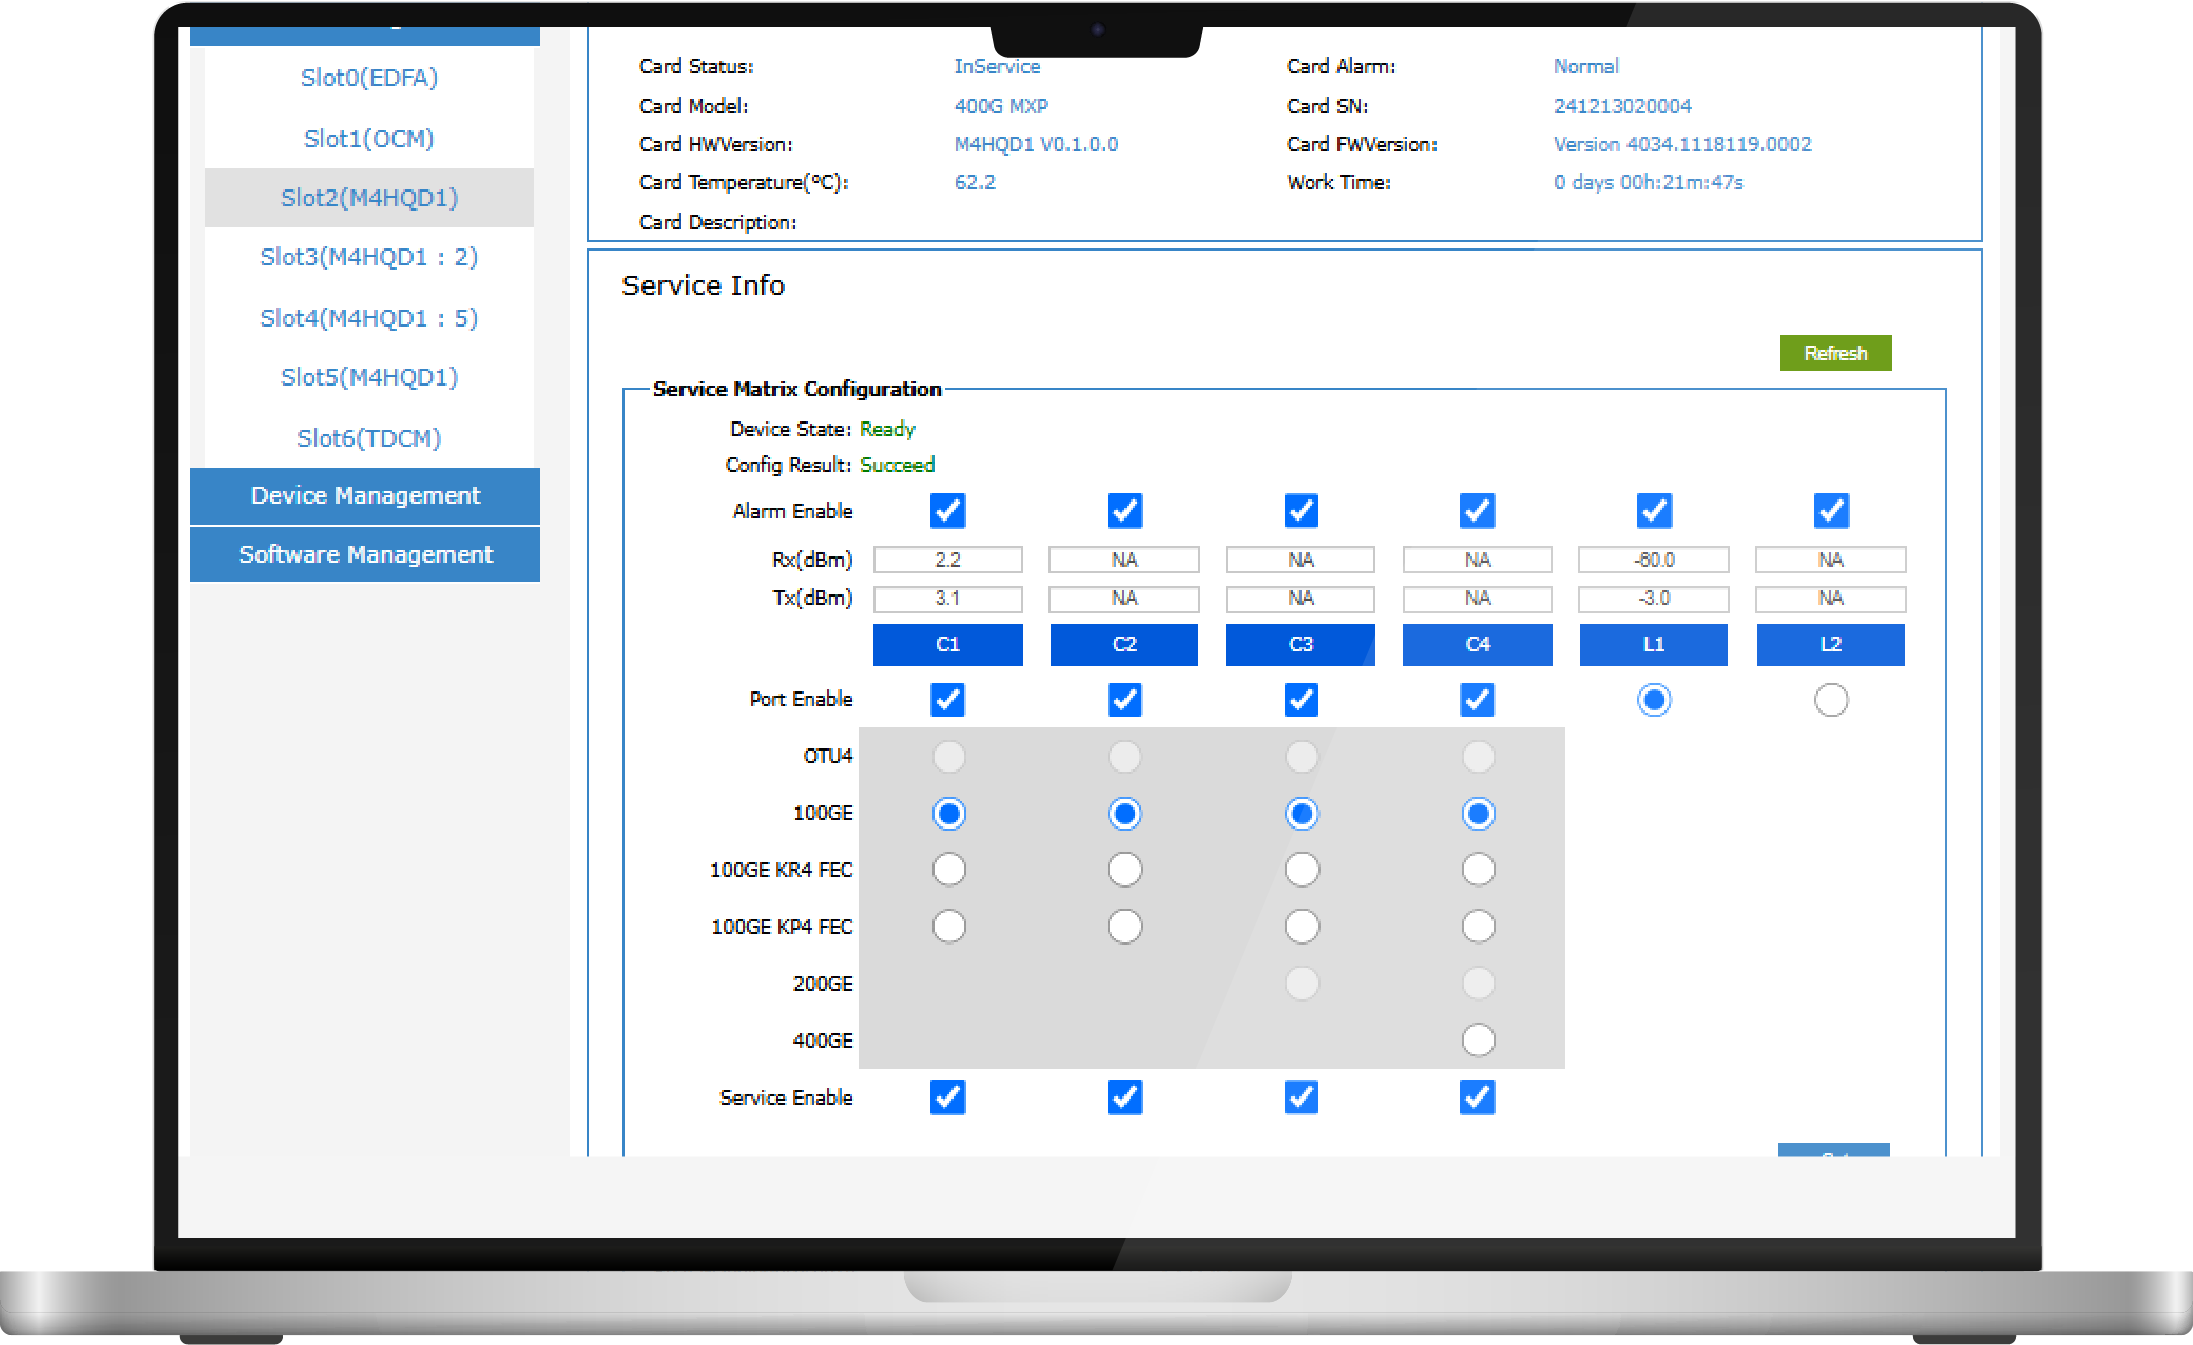This screenshot has width=2193, height=1345.
Task: Disable Port Enable for C3
Action: click(x=1300, y=699)
